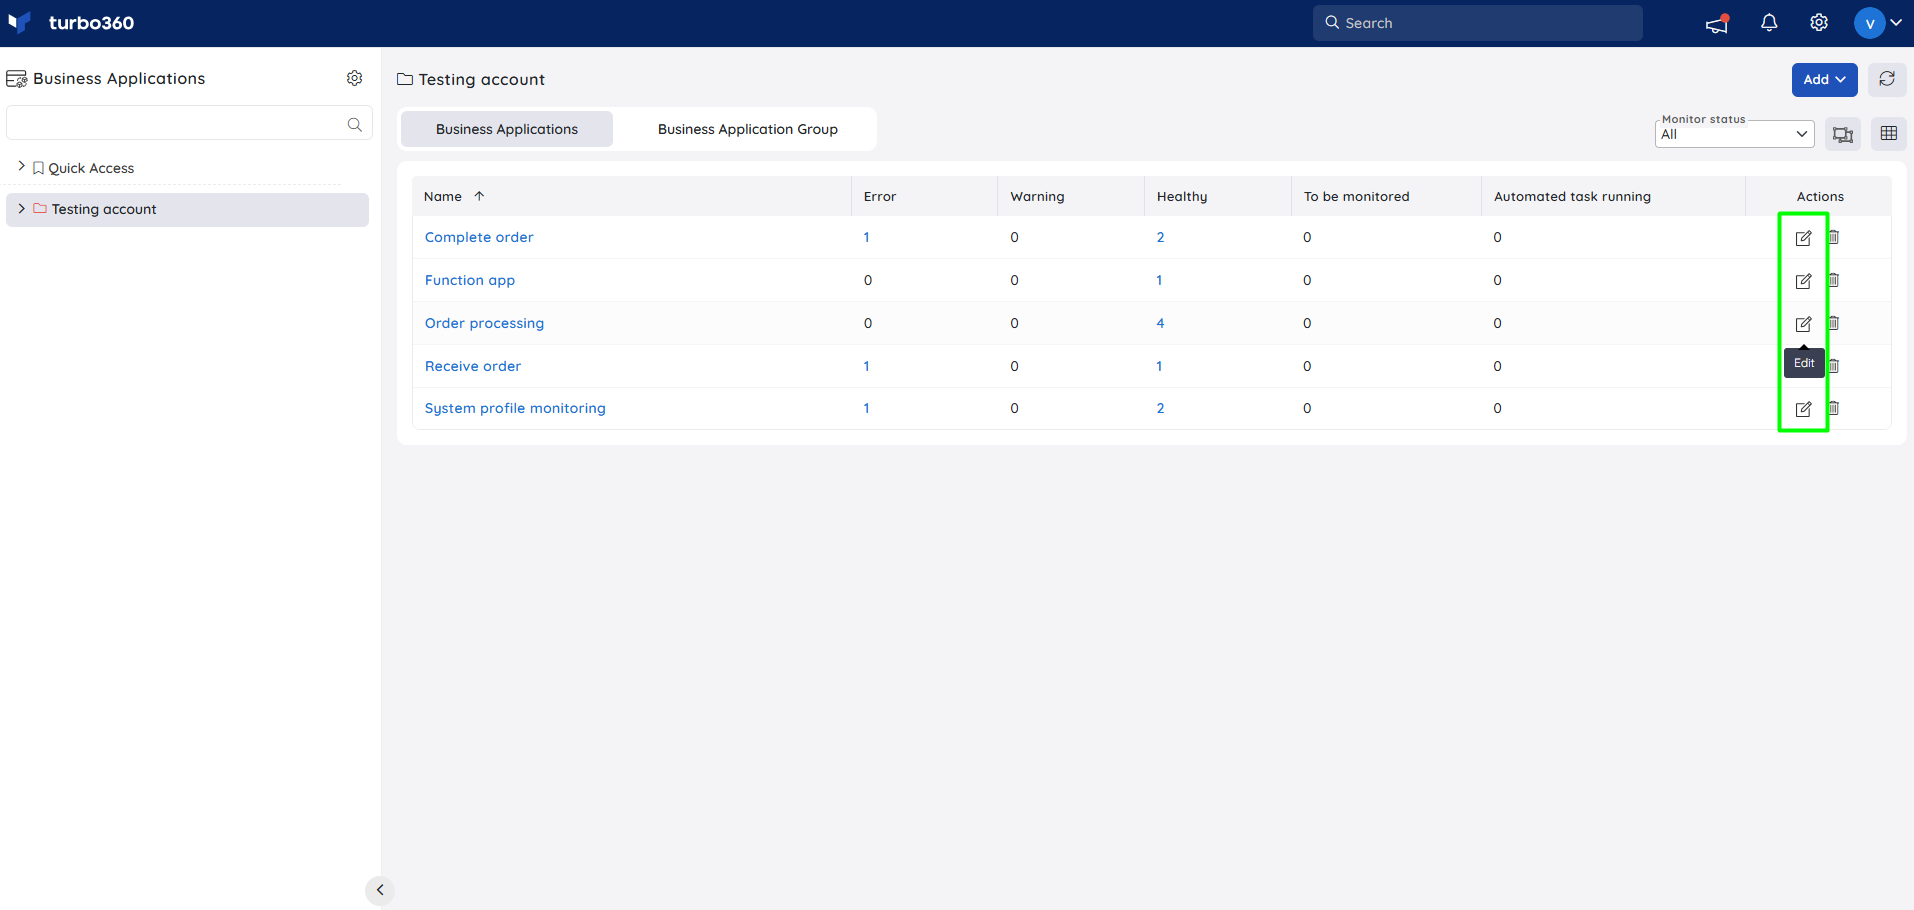The width and height of the screenshot is (1914, 910).
Task: Sort by Name using arrow icon
Action: coord(479,196)
